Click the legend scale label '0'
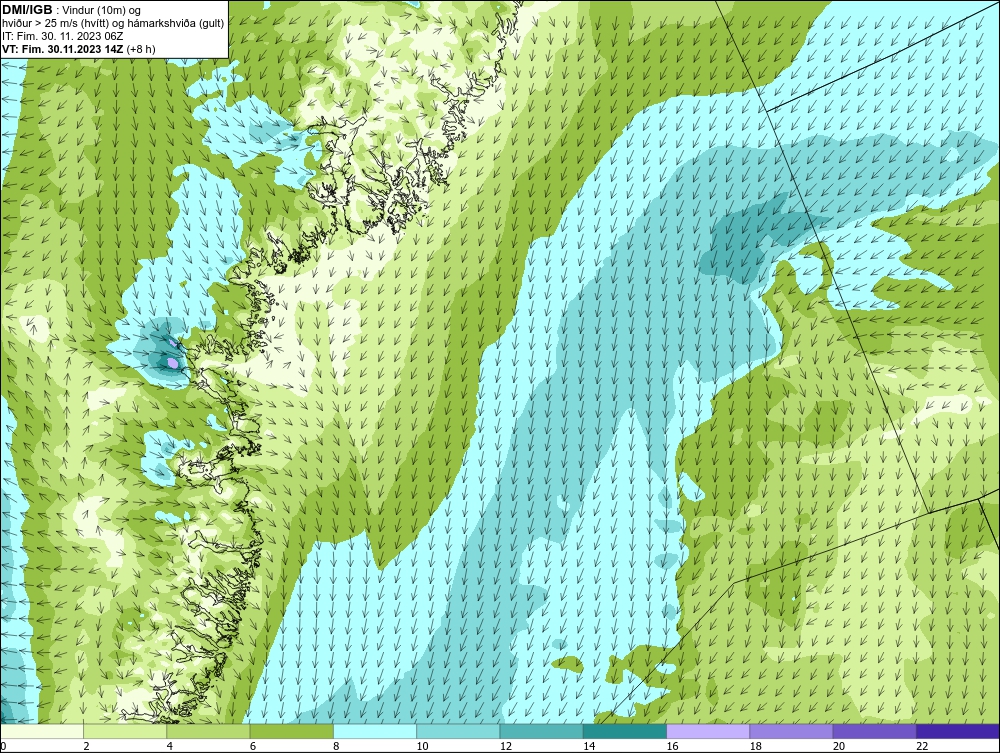The width and height of the screenshot is (1000, 753). pos(3,747)
